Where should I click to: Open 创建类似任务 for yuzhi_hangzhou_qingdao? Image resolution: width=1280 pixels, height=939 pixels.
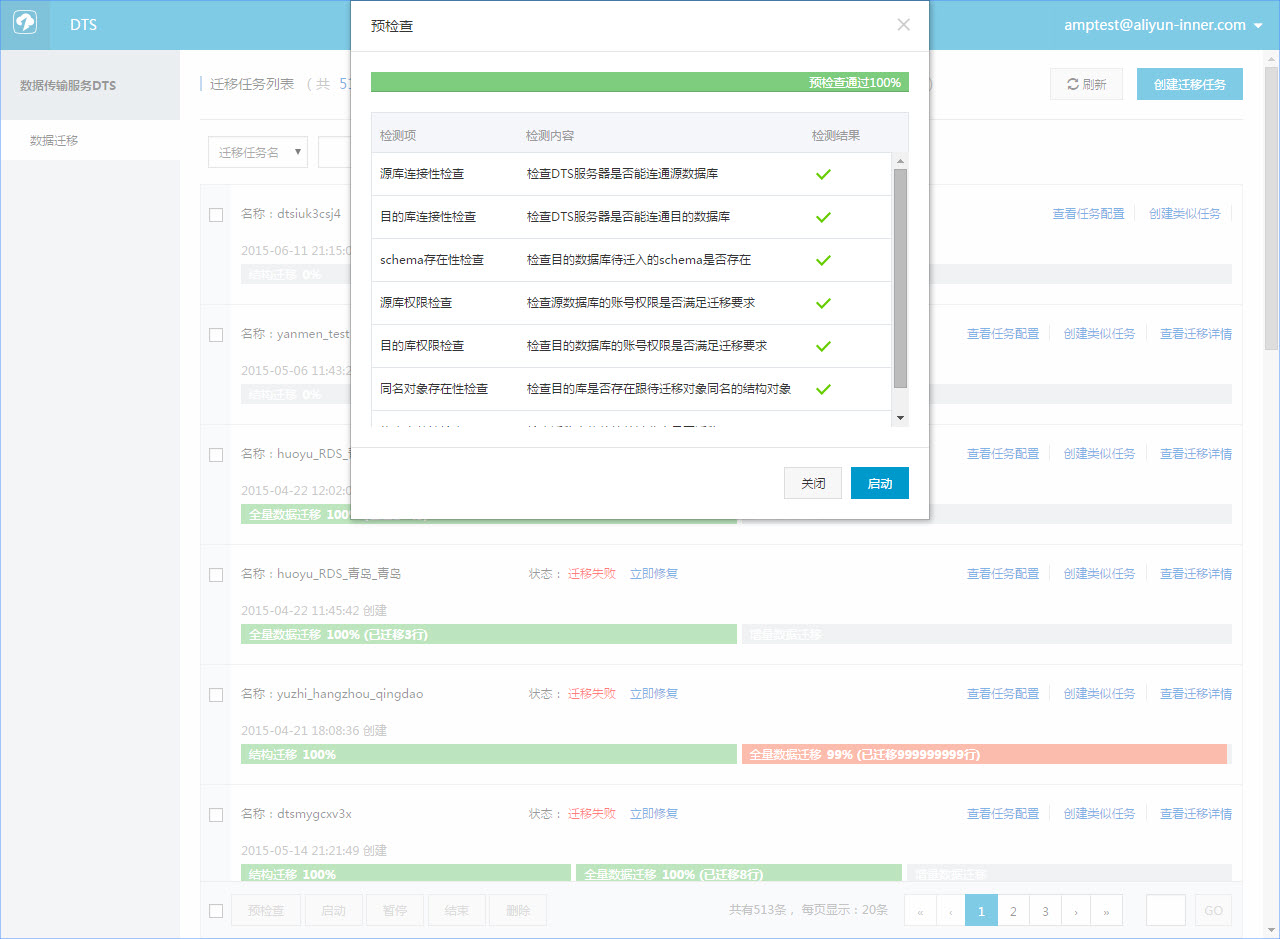tap(1100, 694)
